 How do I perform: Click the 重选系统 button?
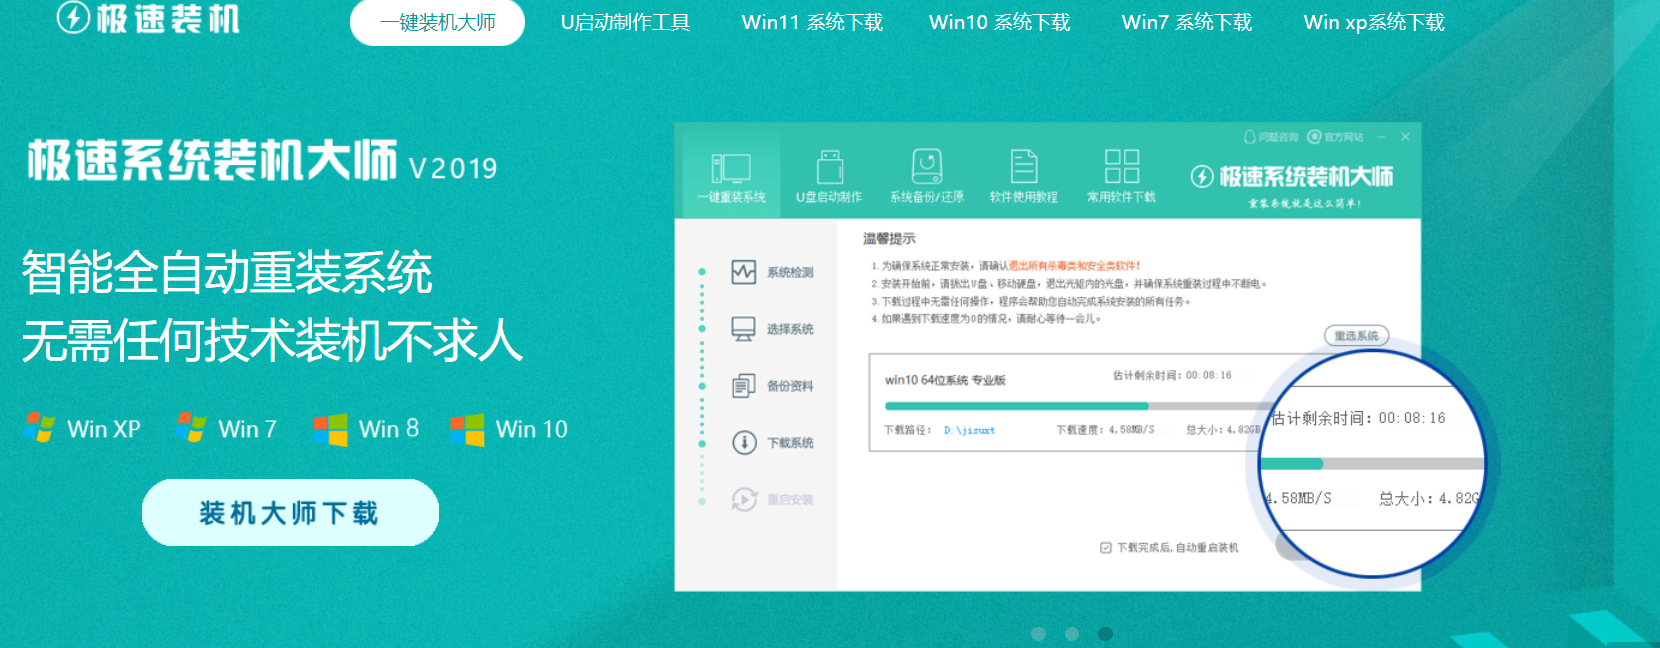click(1356, 336)
